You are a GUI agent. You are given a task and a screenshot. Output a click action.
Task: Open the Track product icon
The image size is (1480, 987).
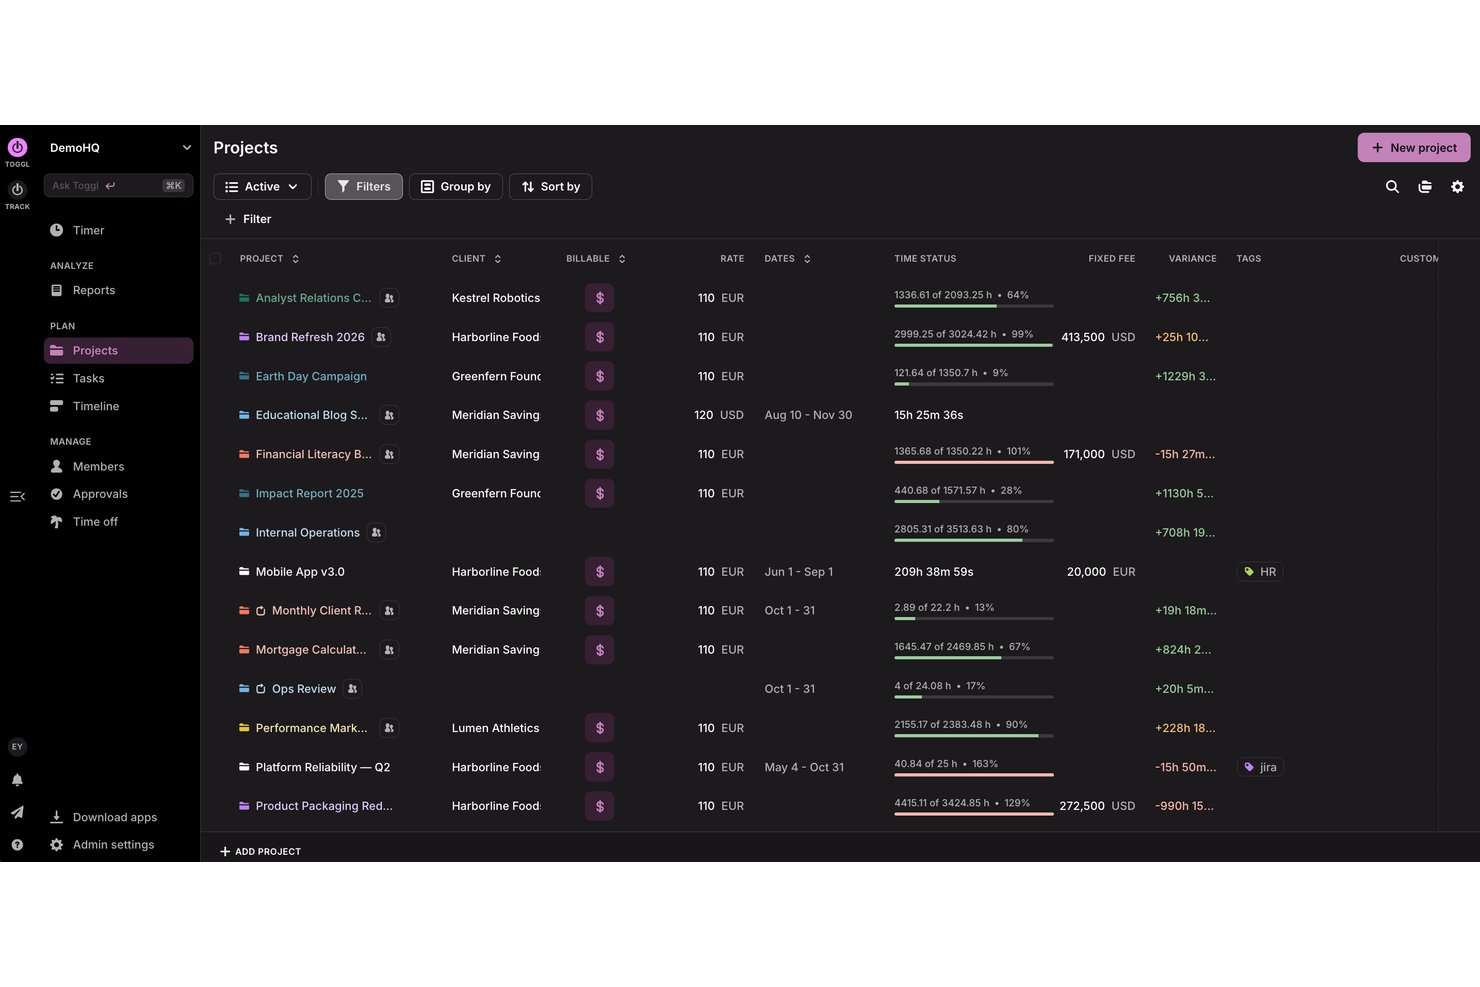pyautogui.click(x=17, y=190)
